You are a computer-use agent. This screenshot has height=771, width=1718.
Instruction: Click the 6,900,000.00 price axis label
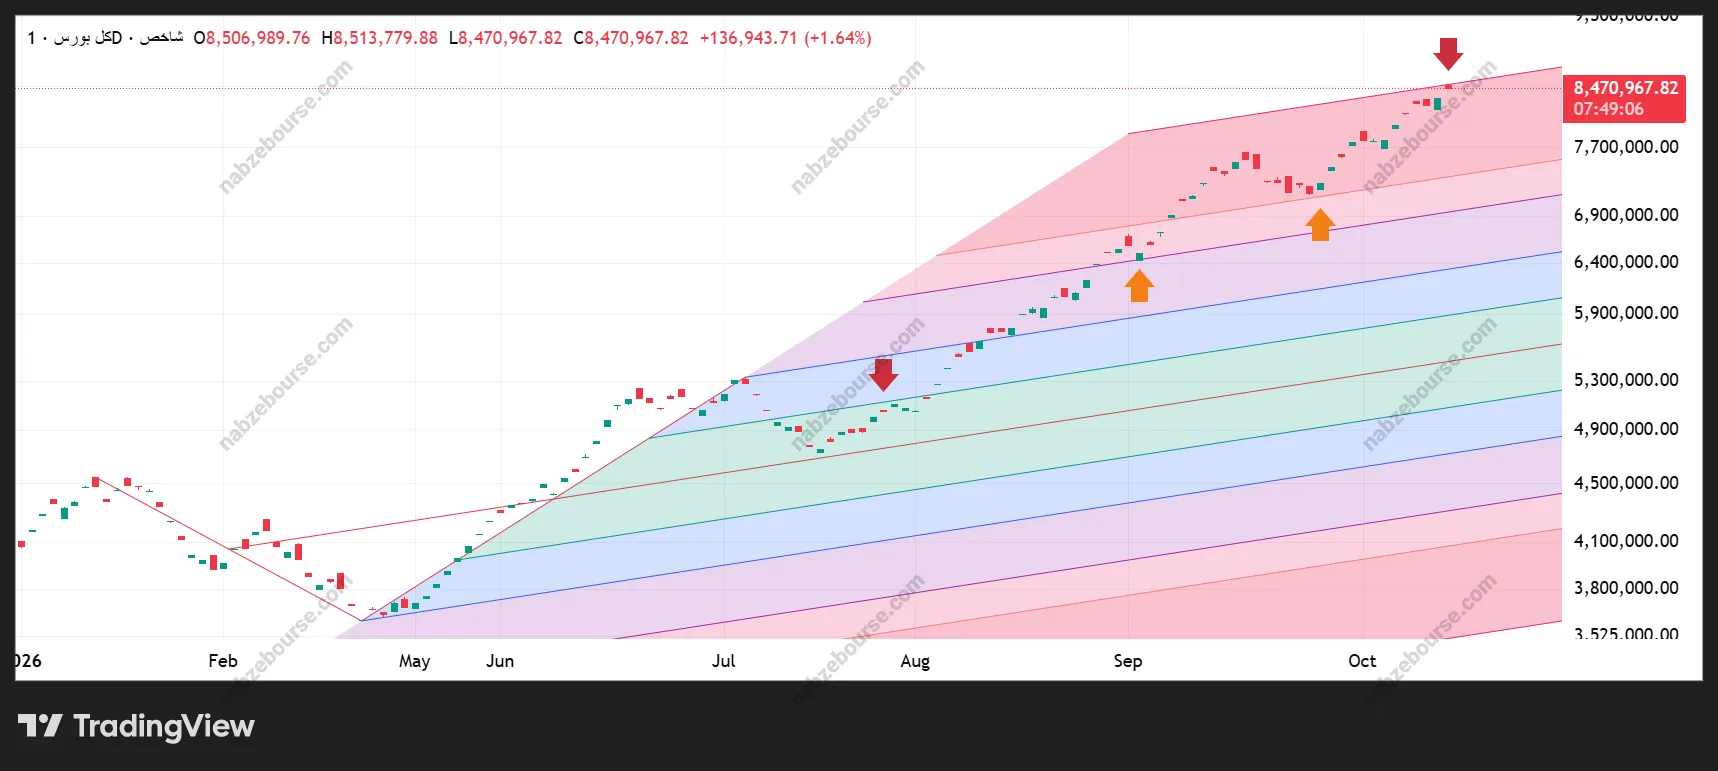coord(1626,215)
